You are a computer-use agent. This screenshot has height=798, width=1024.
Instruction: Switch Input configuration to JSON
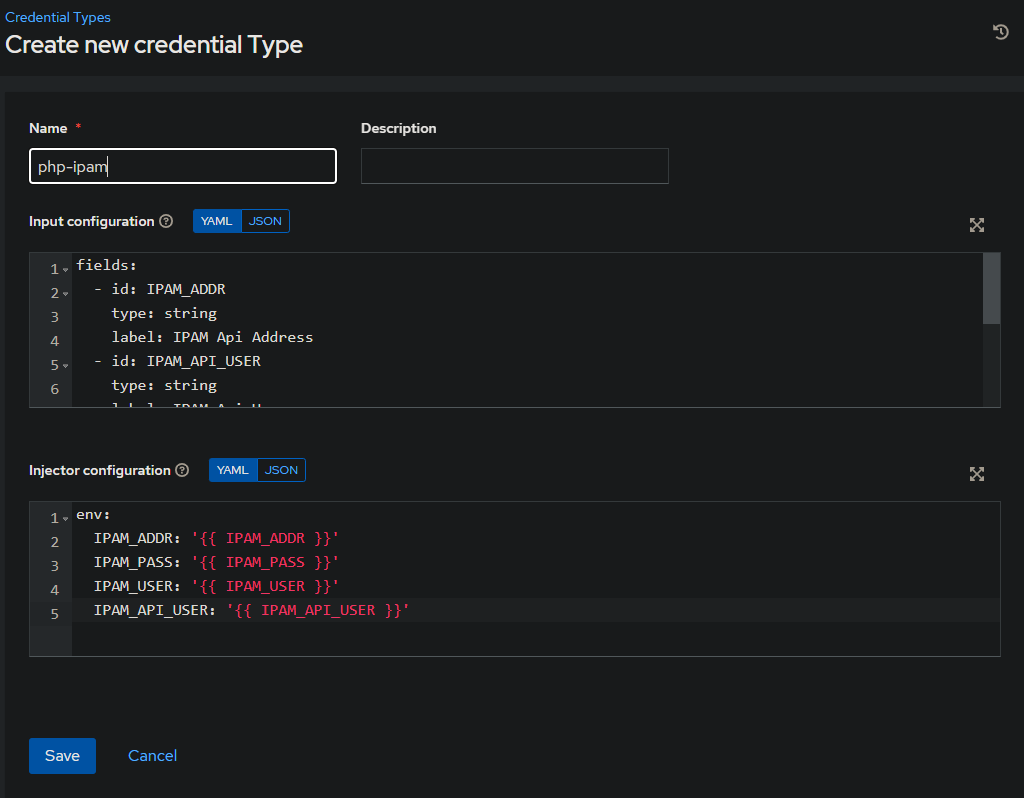coord(265,221)
